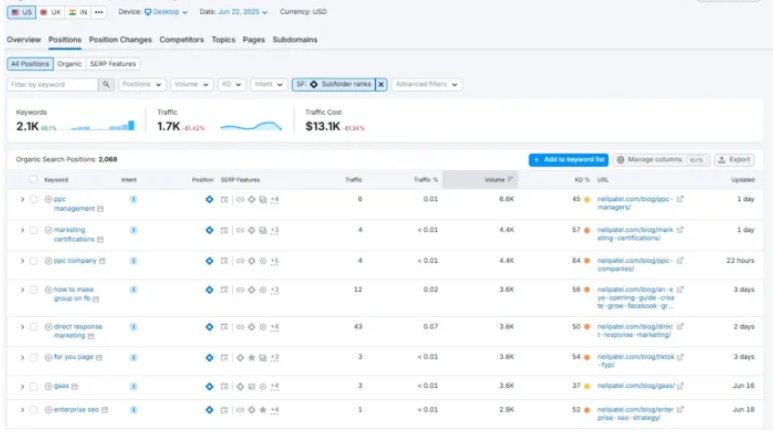This screenshot has width=773, height=440.
Task: Open external link icon for ppc-managers URL
Action: pos(680,199)
